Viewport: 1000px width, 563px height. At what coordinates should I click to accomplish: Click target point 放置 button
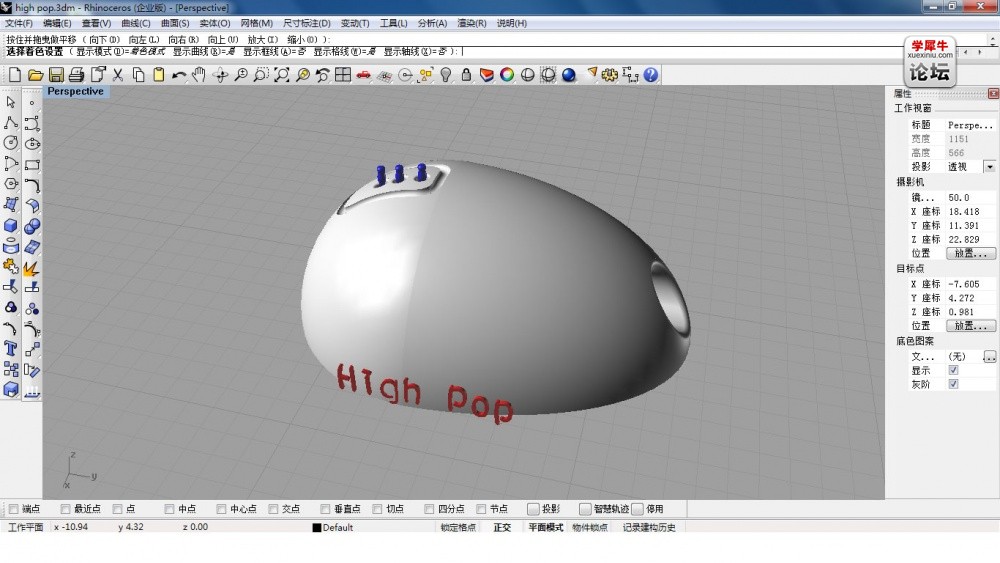click(x=971, y=326)
